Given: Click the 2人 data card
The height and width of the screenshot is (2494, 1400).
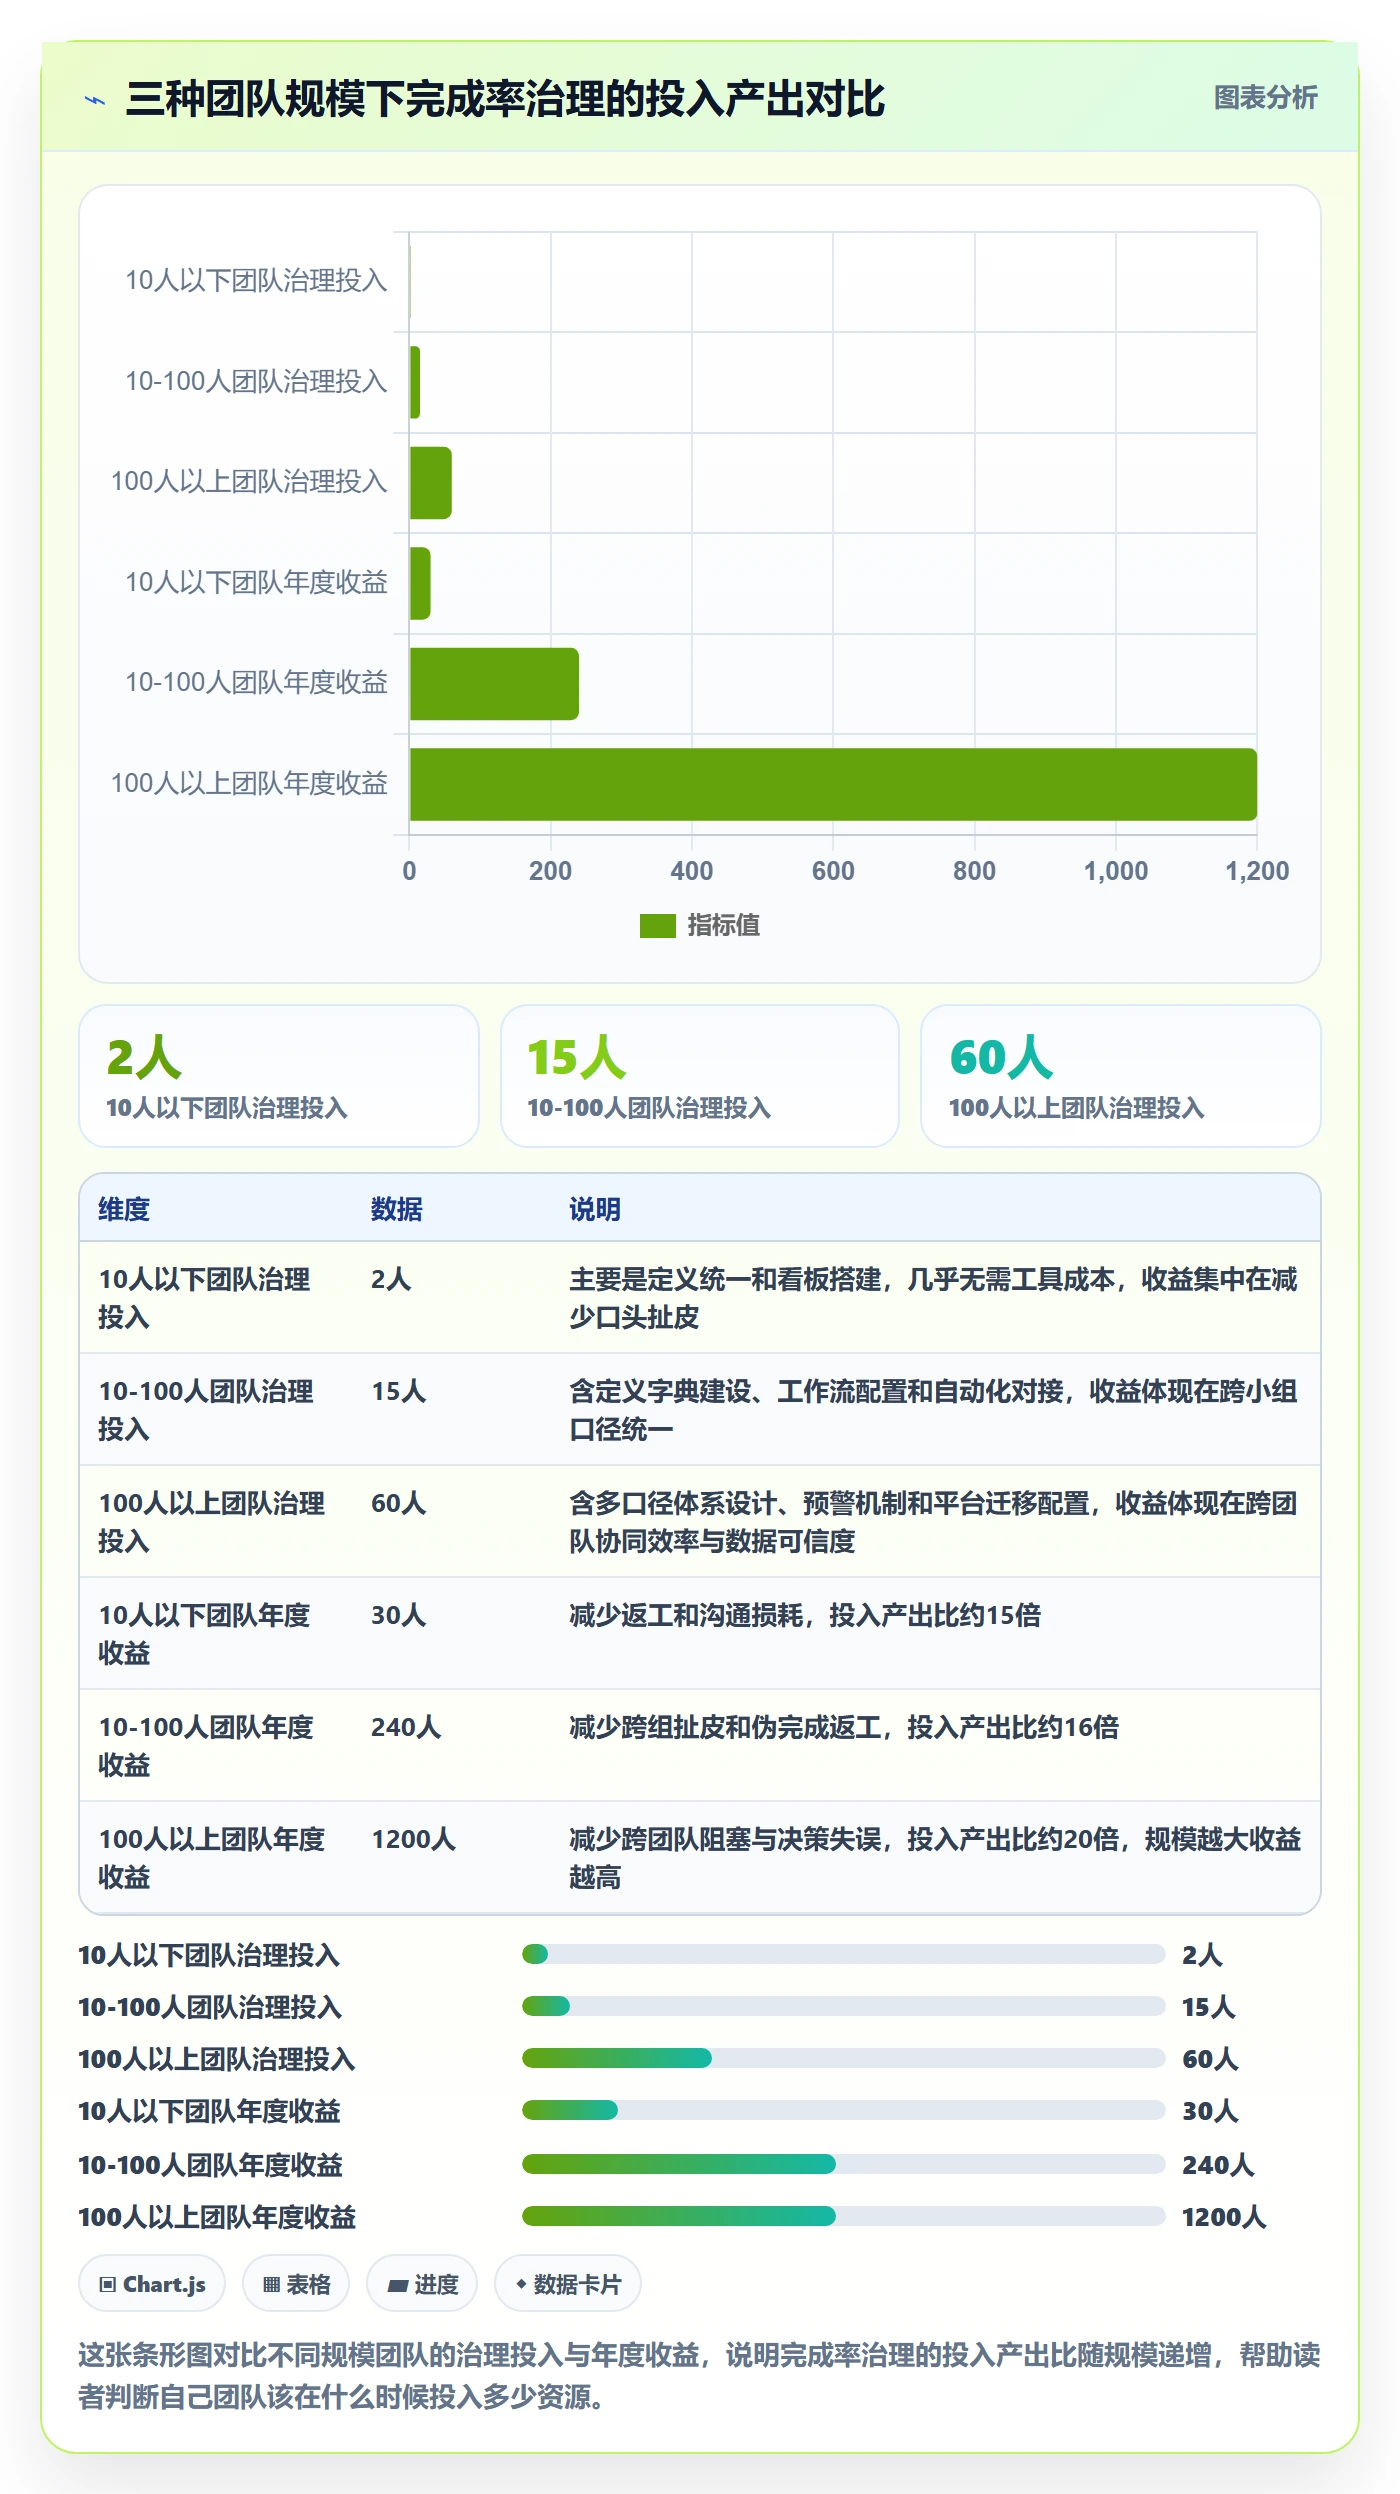Looking at the screenshot, I should [279, 1076].
